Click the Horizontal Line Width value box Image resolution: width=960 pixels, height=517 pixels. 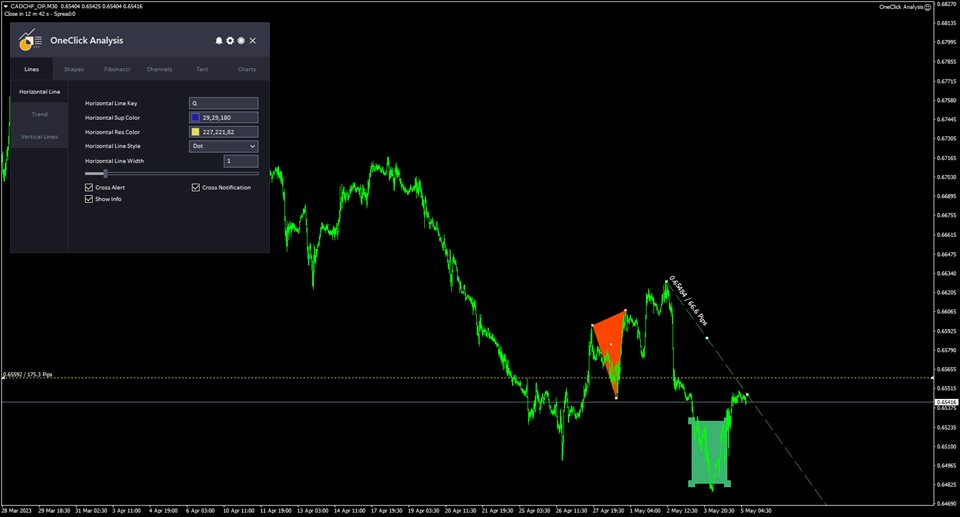[x=241, y=161]
